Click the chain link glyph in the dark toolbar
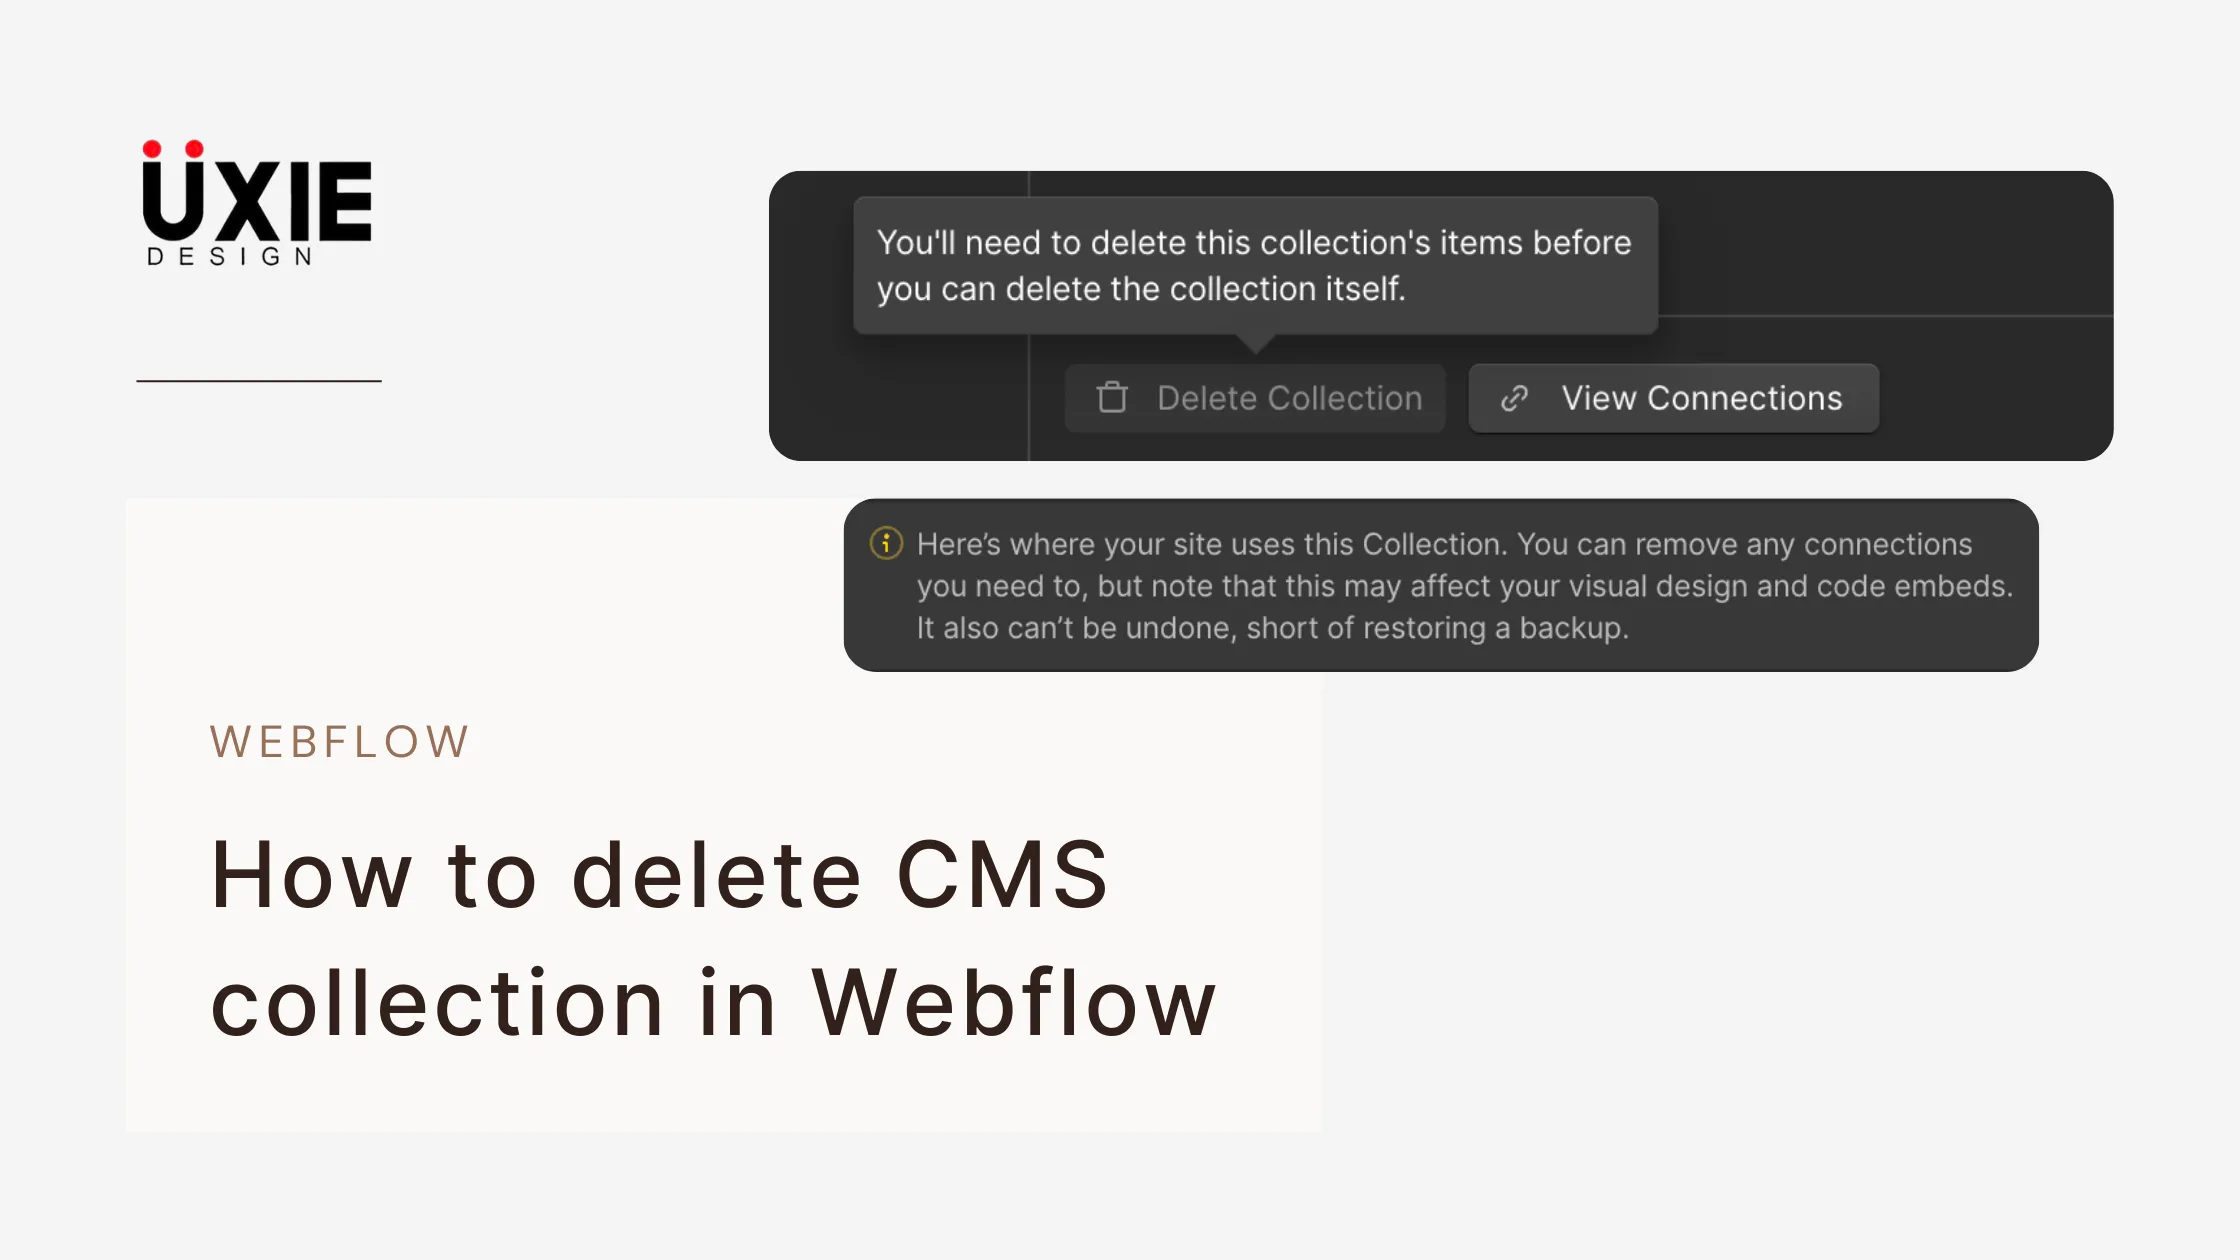 [1513, 397]
